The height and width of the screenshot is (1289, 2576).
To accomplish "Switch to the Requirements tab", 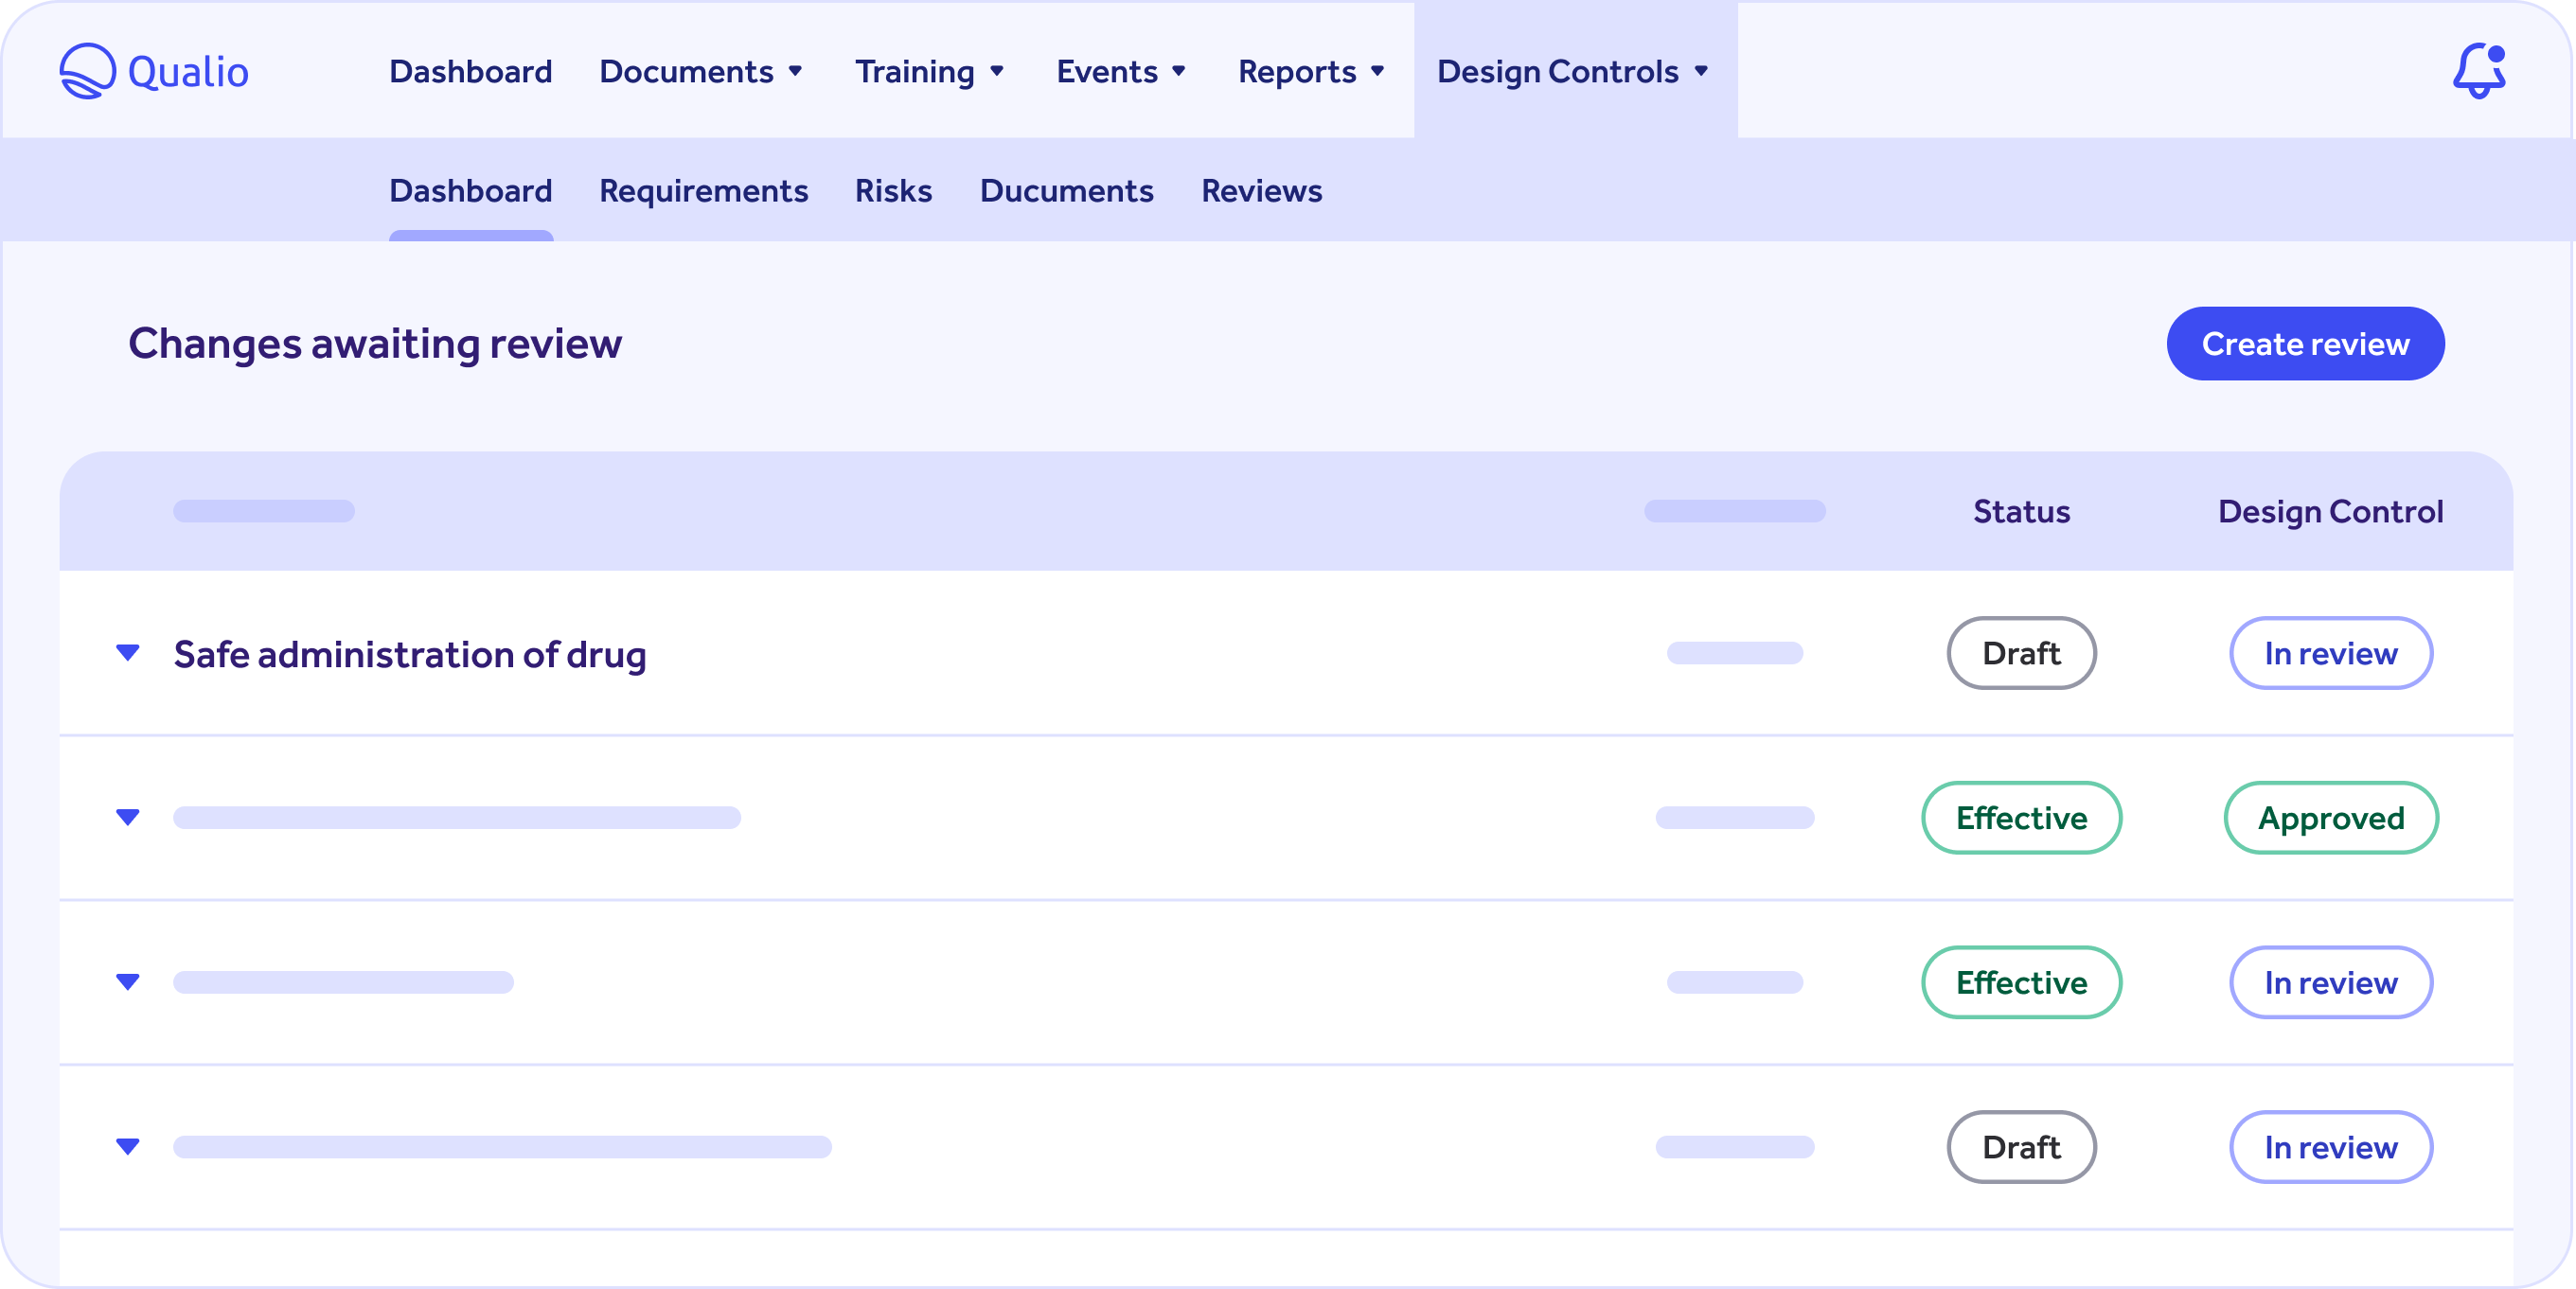I will tap(703, 191).
